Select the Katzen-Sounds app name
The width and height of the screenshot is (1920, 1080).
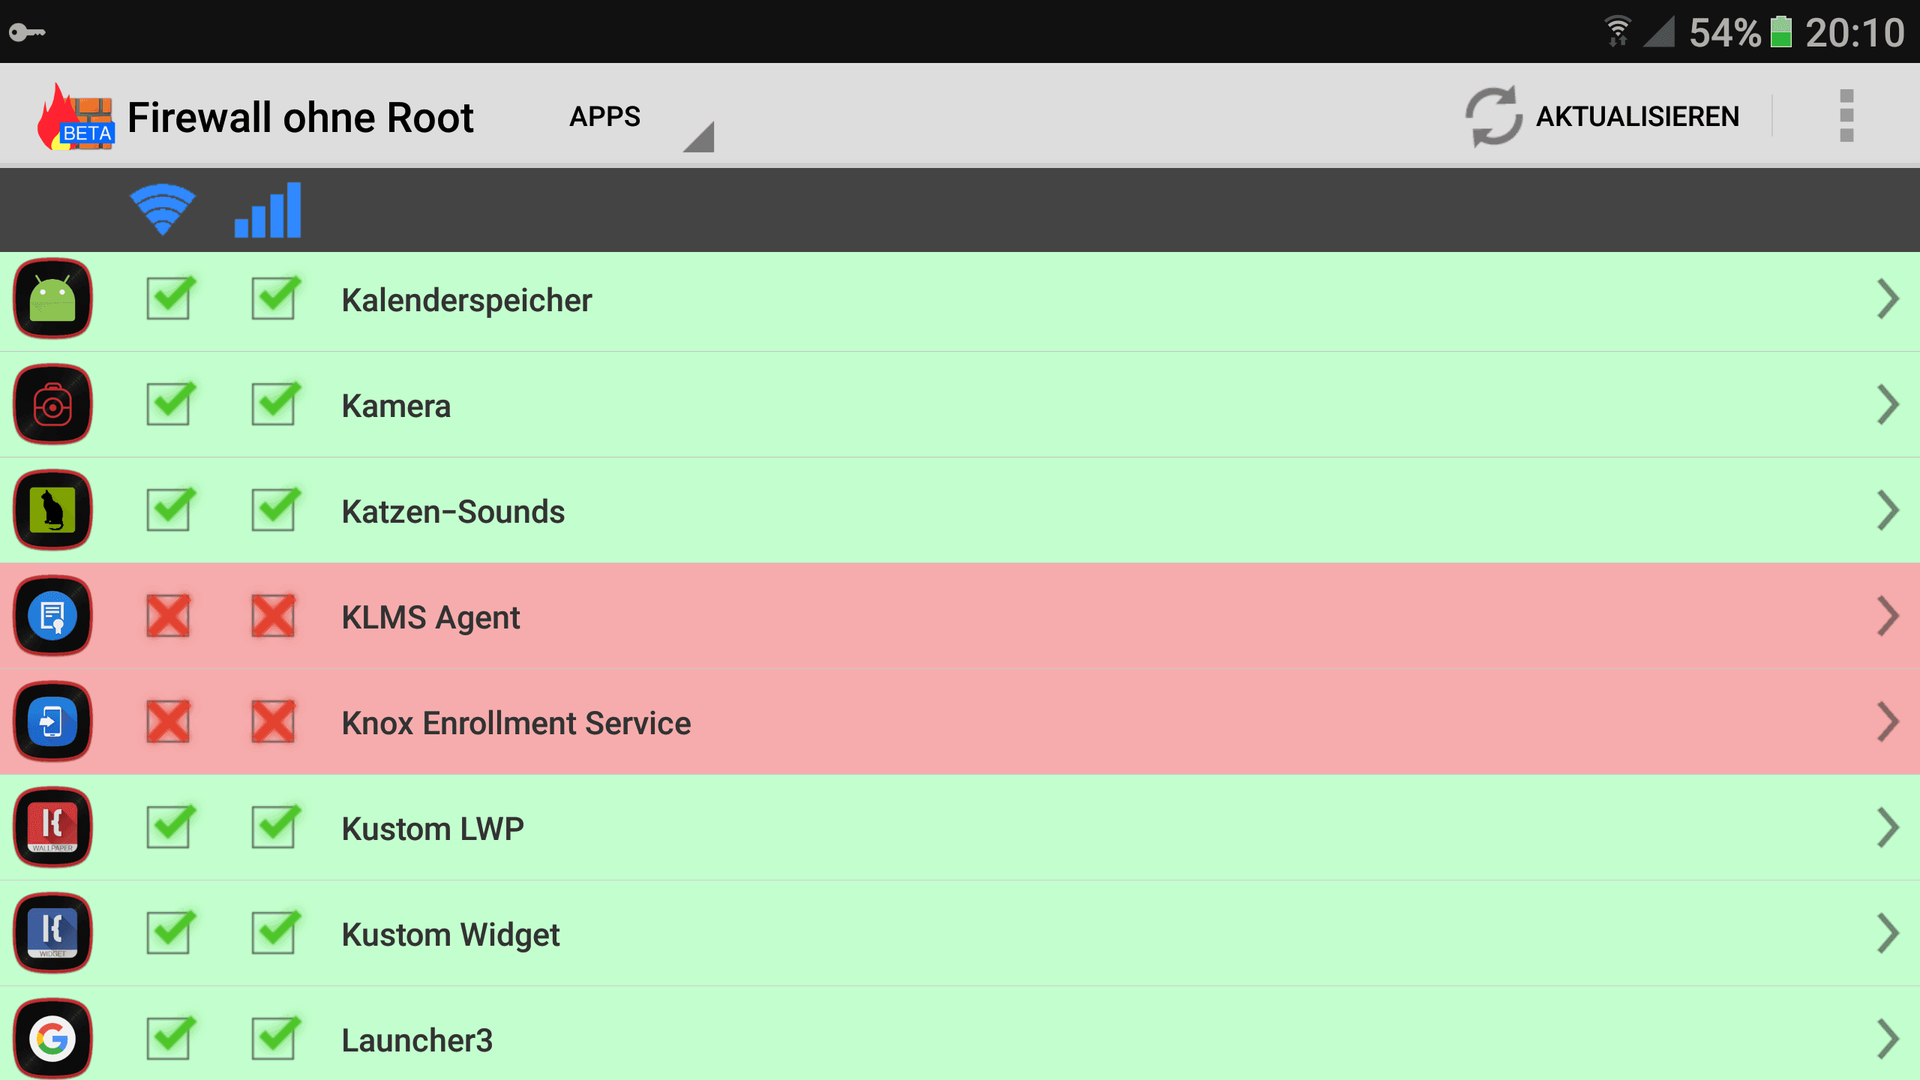point(453,512)
